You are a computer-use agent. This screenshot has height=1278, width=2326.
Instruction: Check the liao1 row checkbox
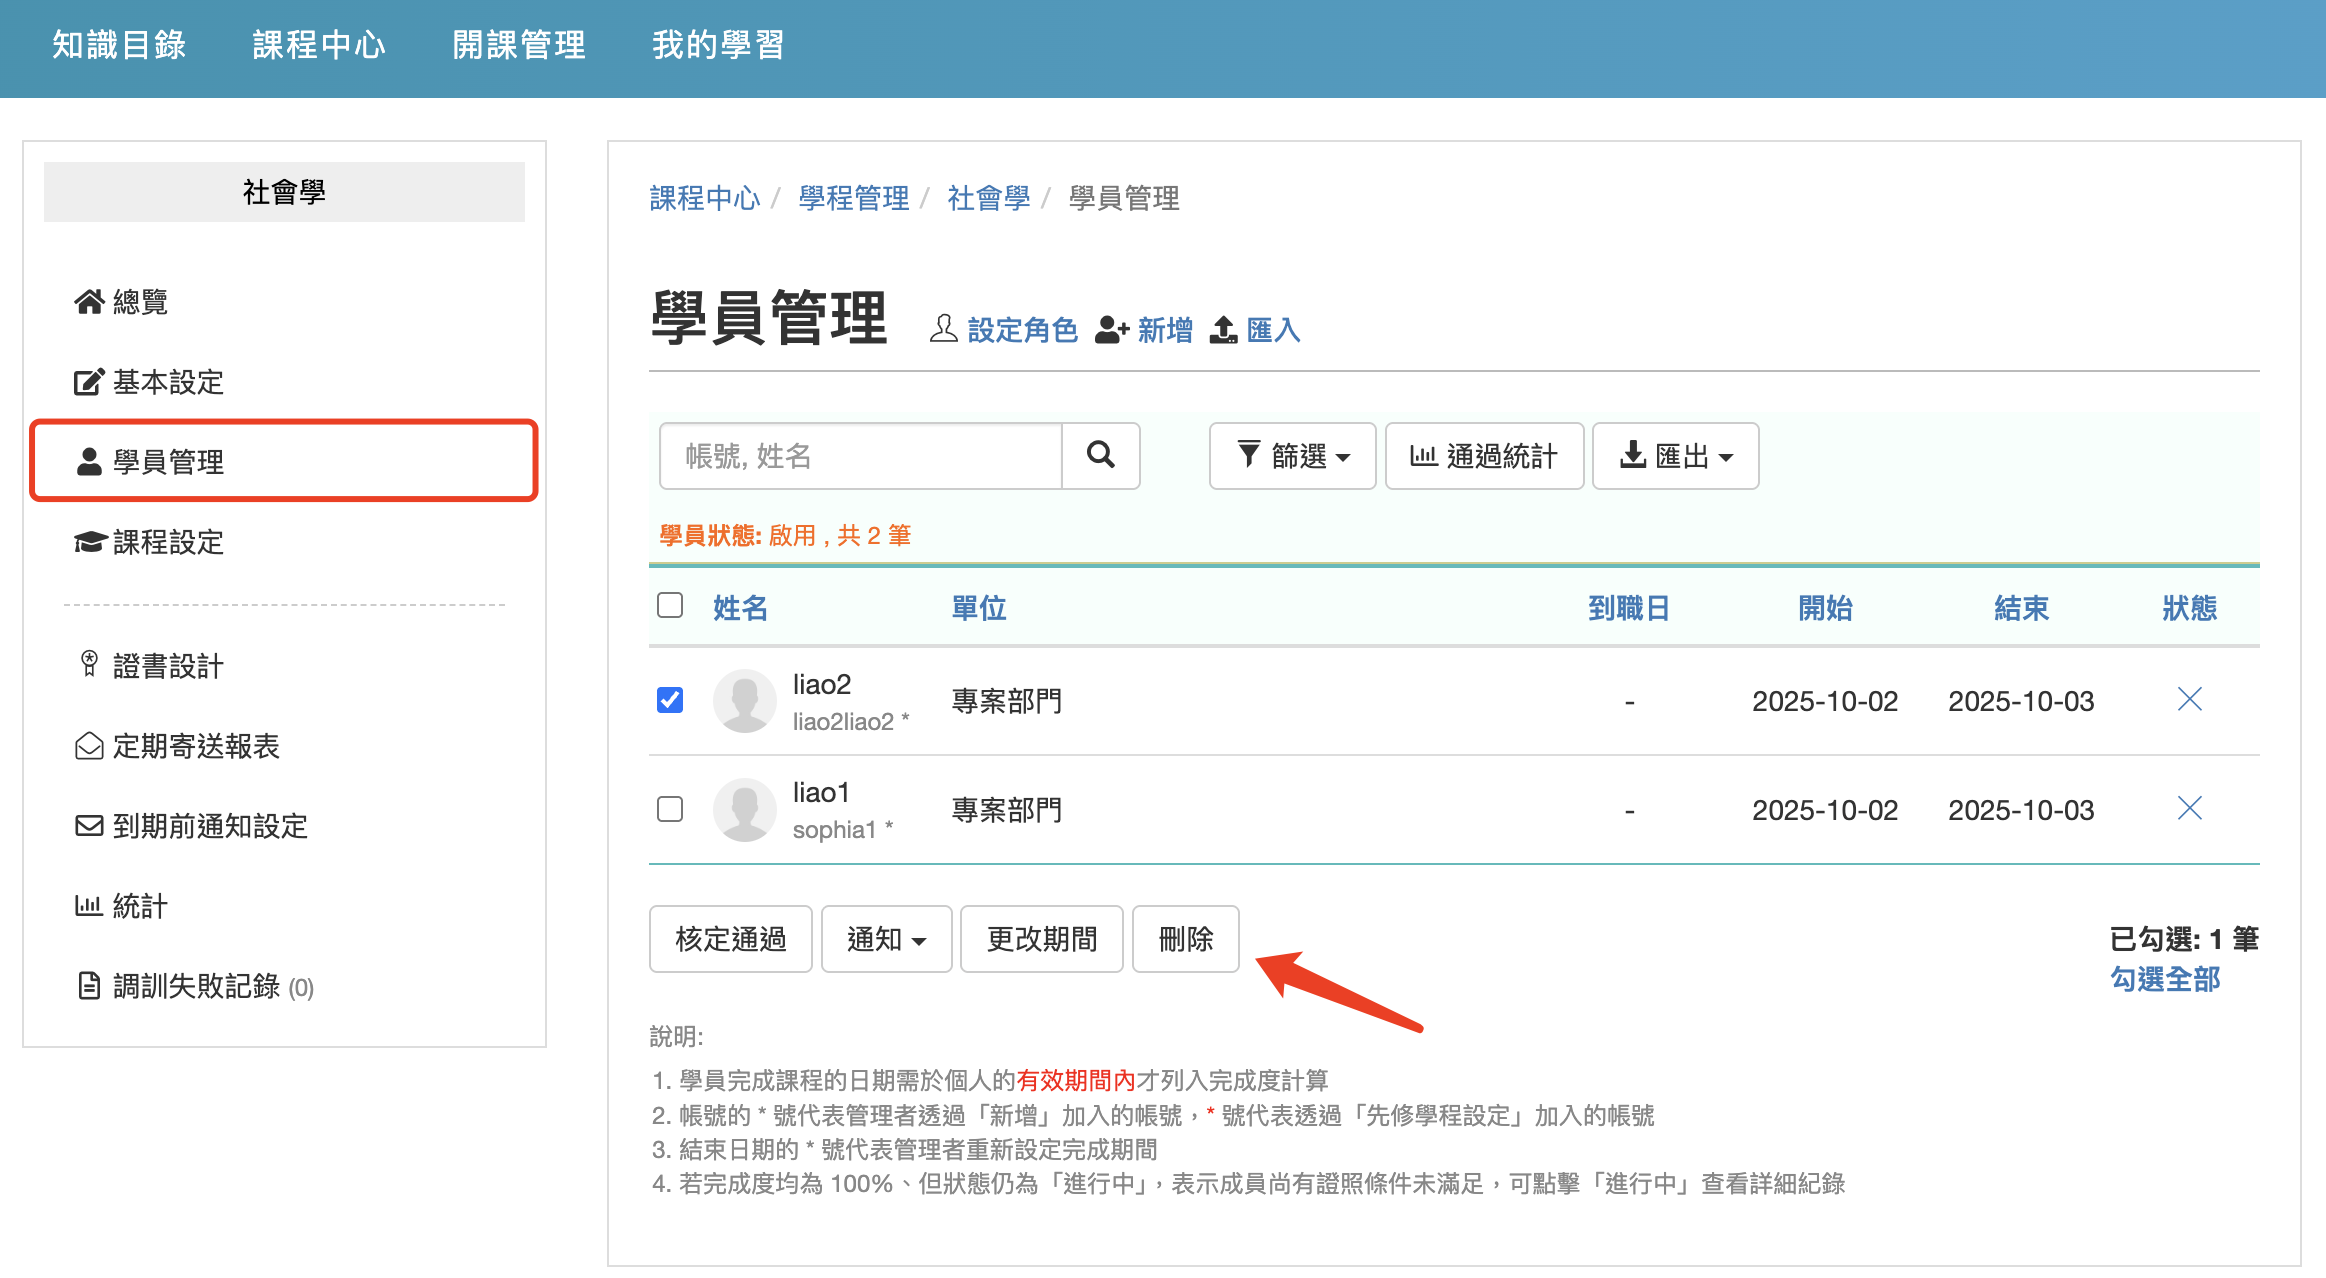pyautogui.click(x=670, y=808)
